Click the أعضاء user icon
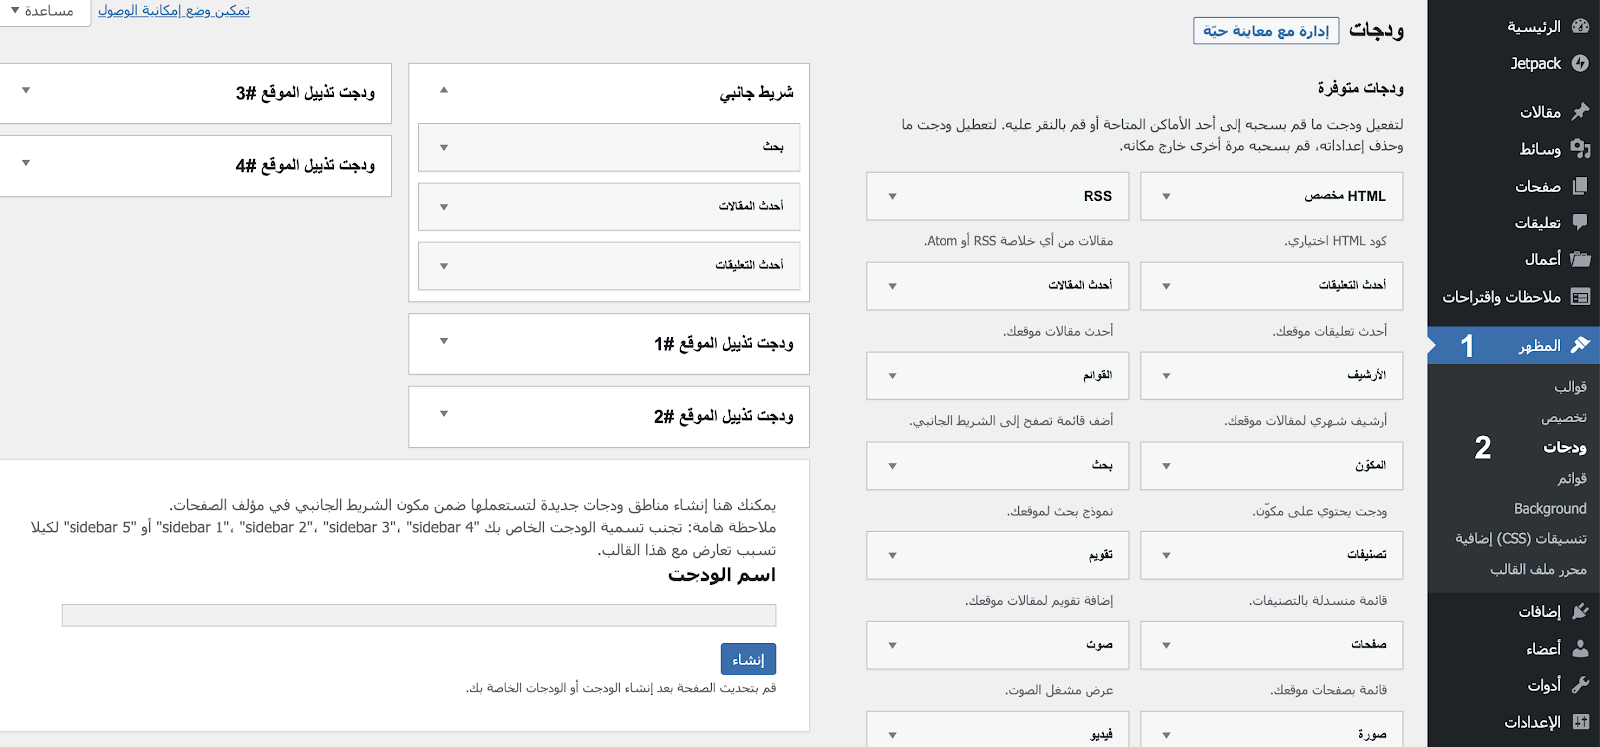The height and width of the screenshot is (747, 1600). point(1580,648)
